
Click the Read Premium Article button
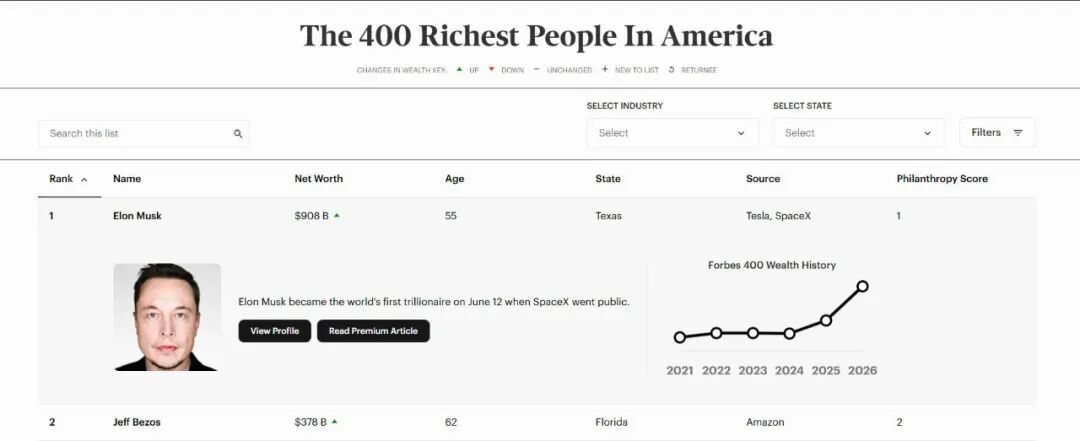click(373, 331)
